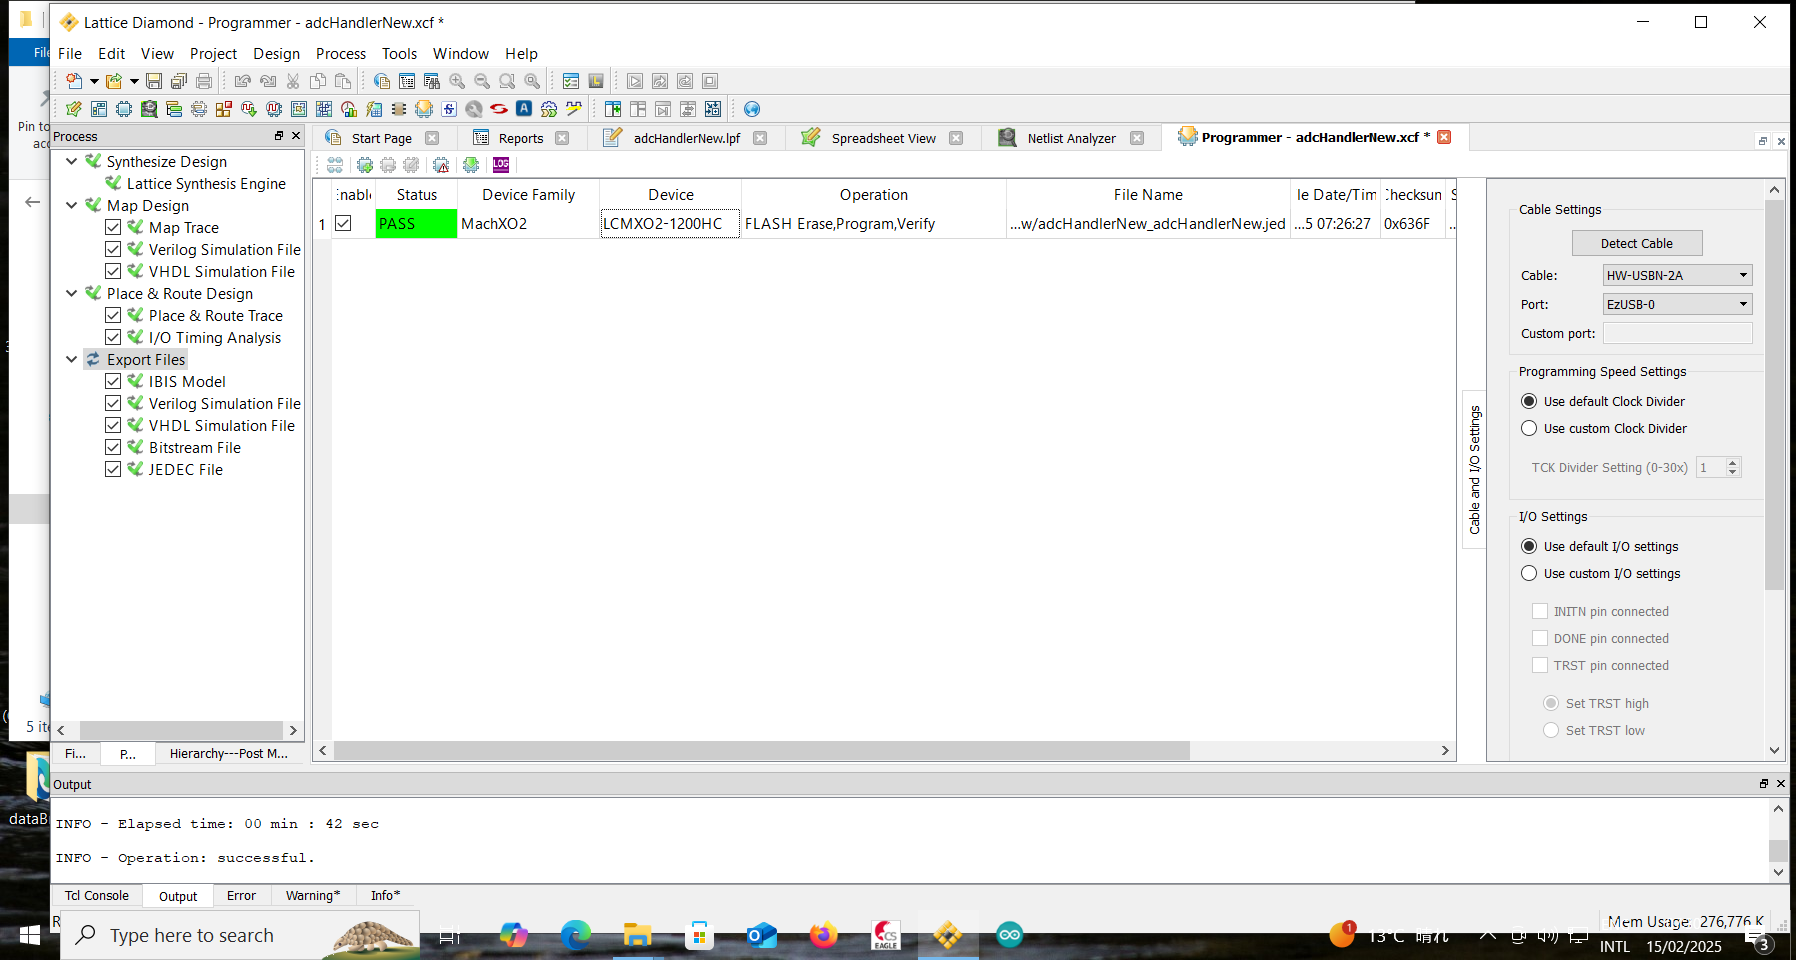The height and width of the screenshot is (960, 1796).
Task: Open the Programmer tool toolbar icon
Action: pos(424,109)
